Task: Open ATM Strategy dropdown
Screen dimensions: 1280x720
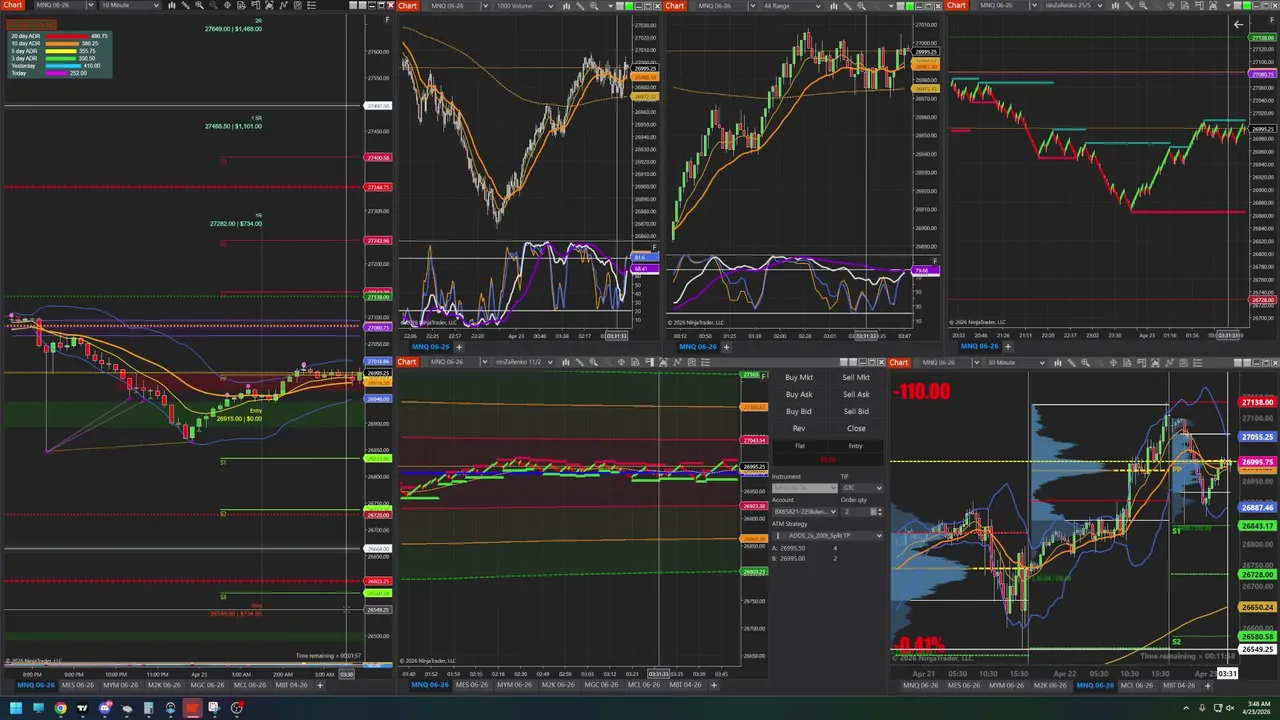Action: click(828, 536)
